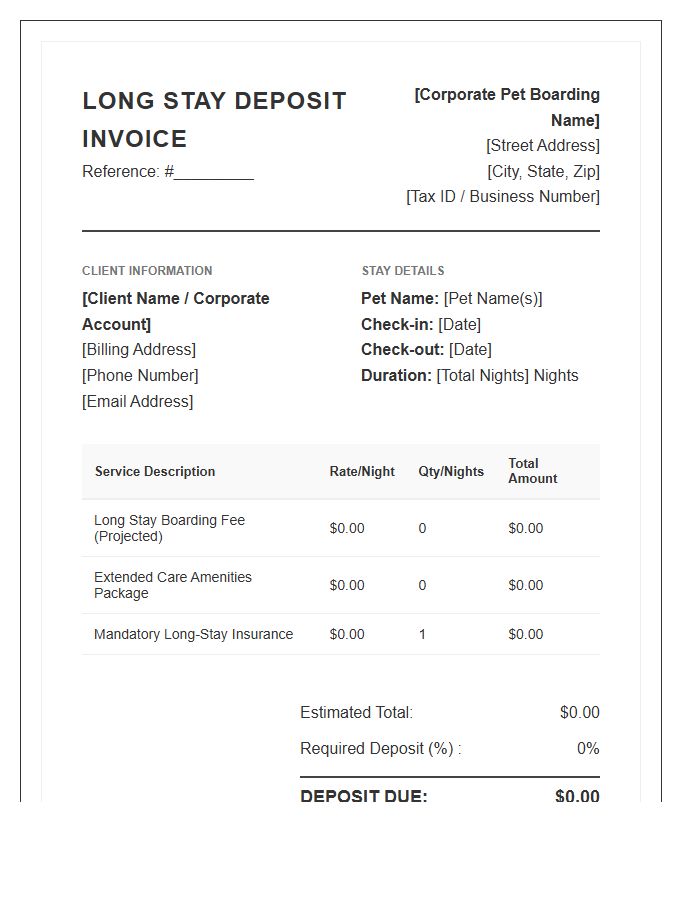Screen dimensions: 700x900
Task: Click the '[Phone Number]' placeholder
Action: pos(140,375)
